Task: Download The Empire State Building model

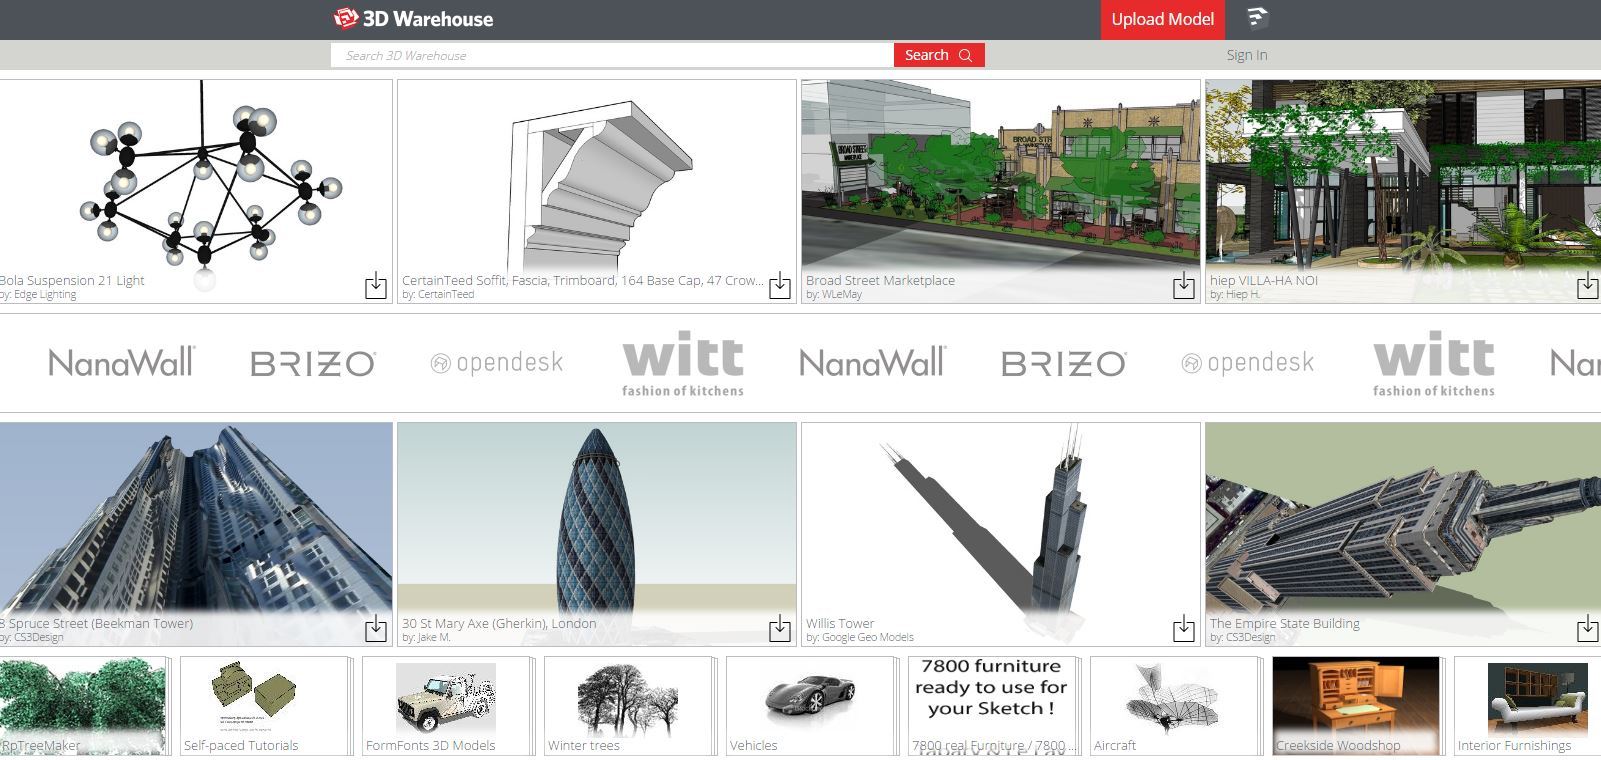Action: pyautogui.click(x=1588, y=629)
